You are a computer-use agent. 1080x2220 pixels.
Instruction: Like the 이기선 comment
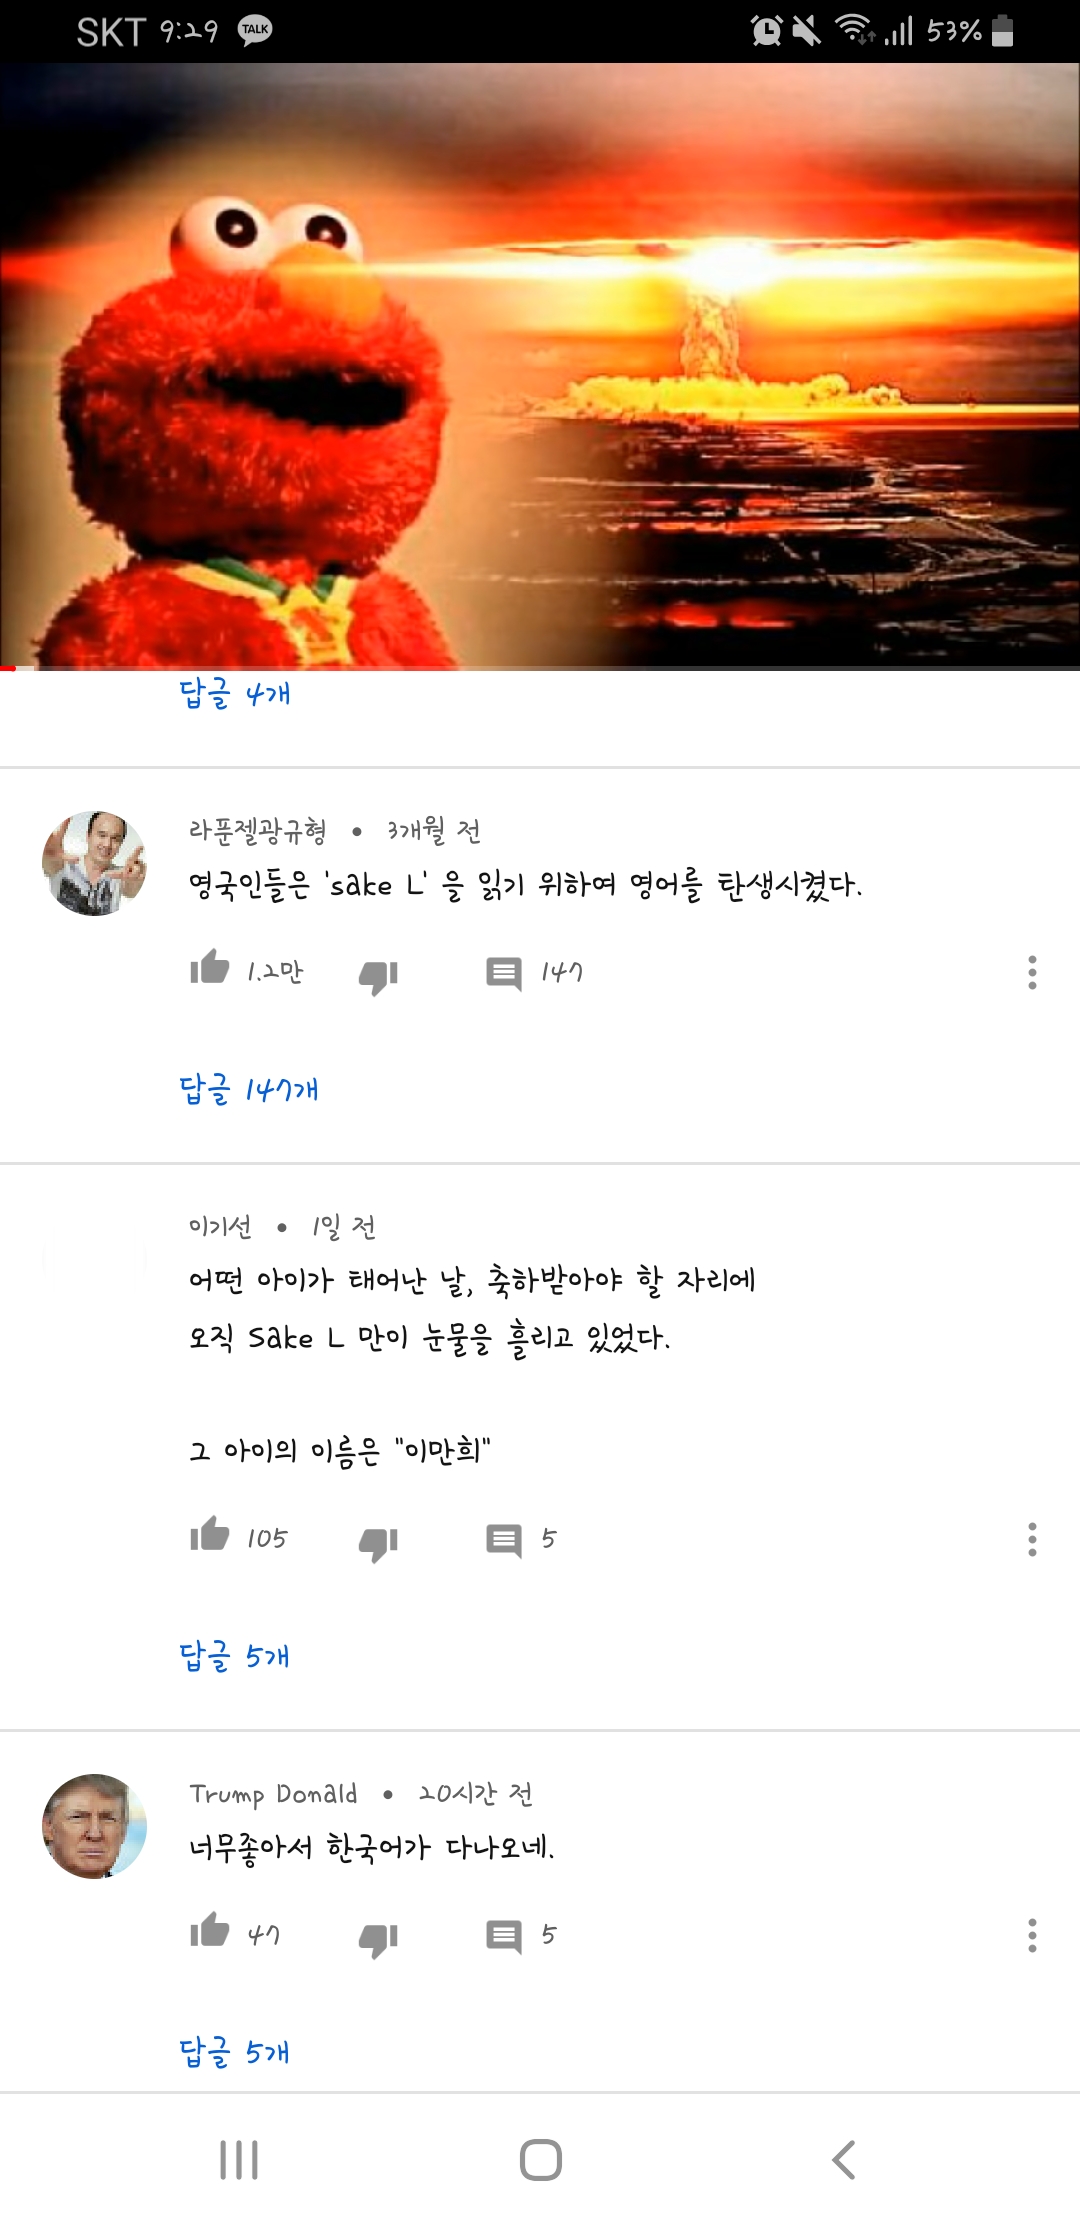click(x=209, y=1534)
